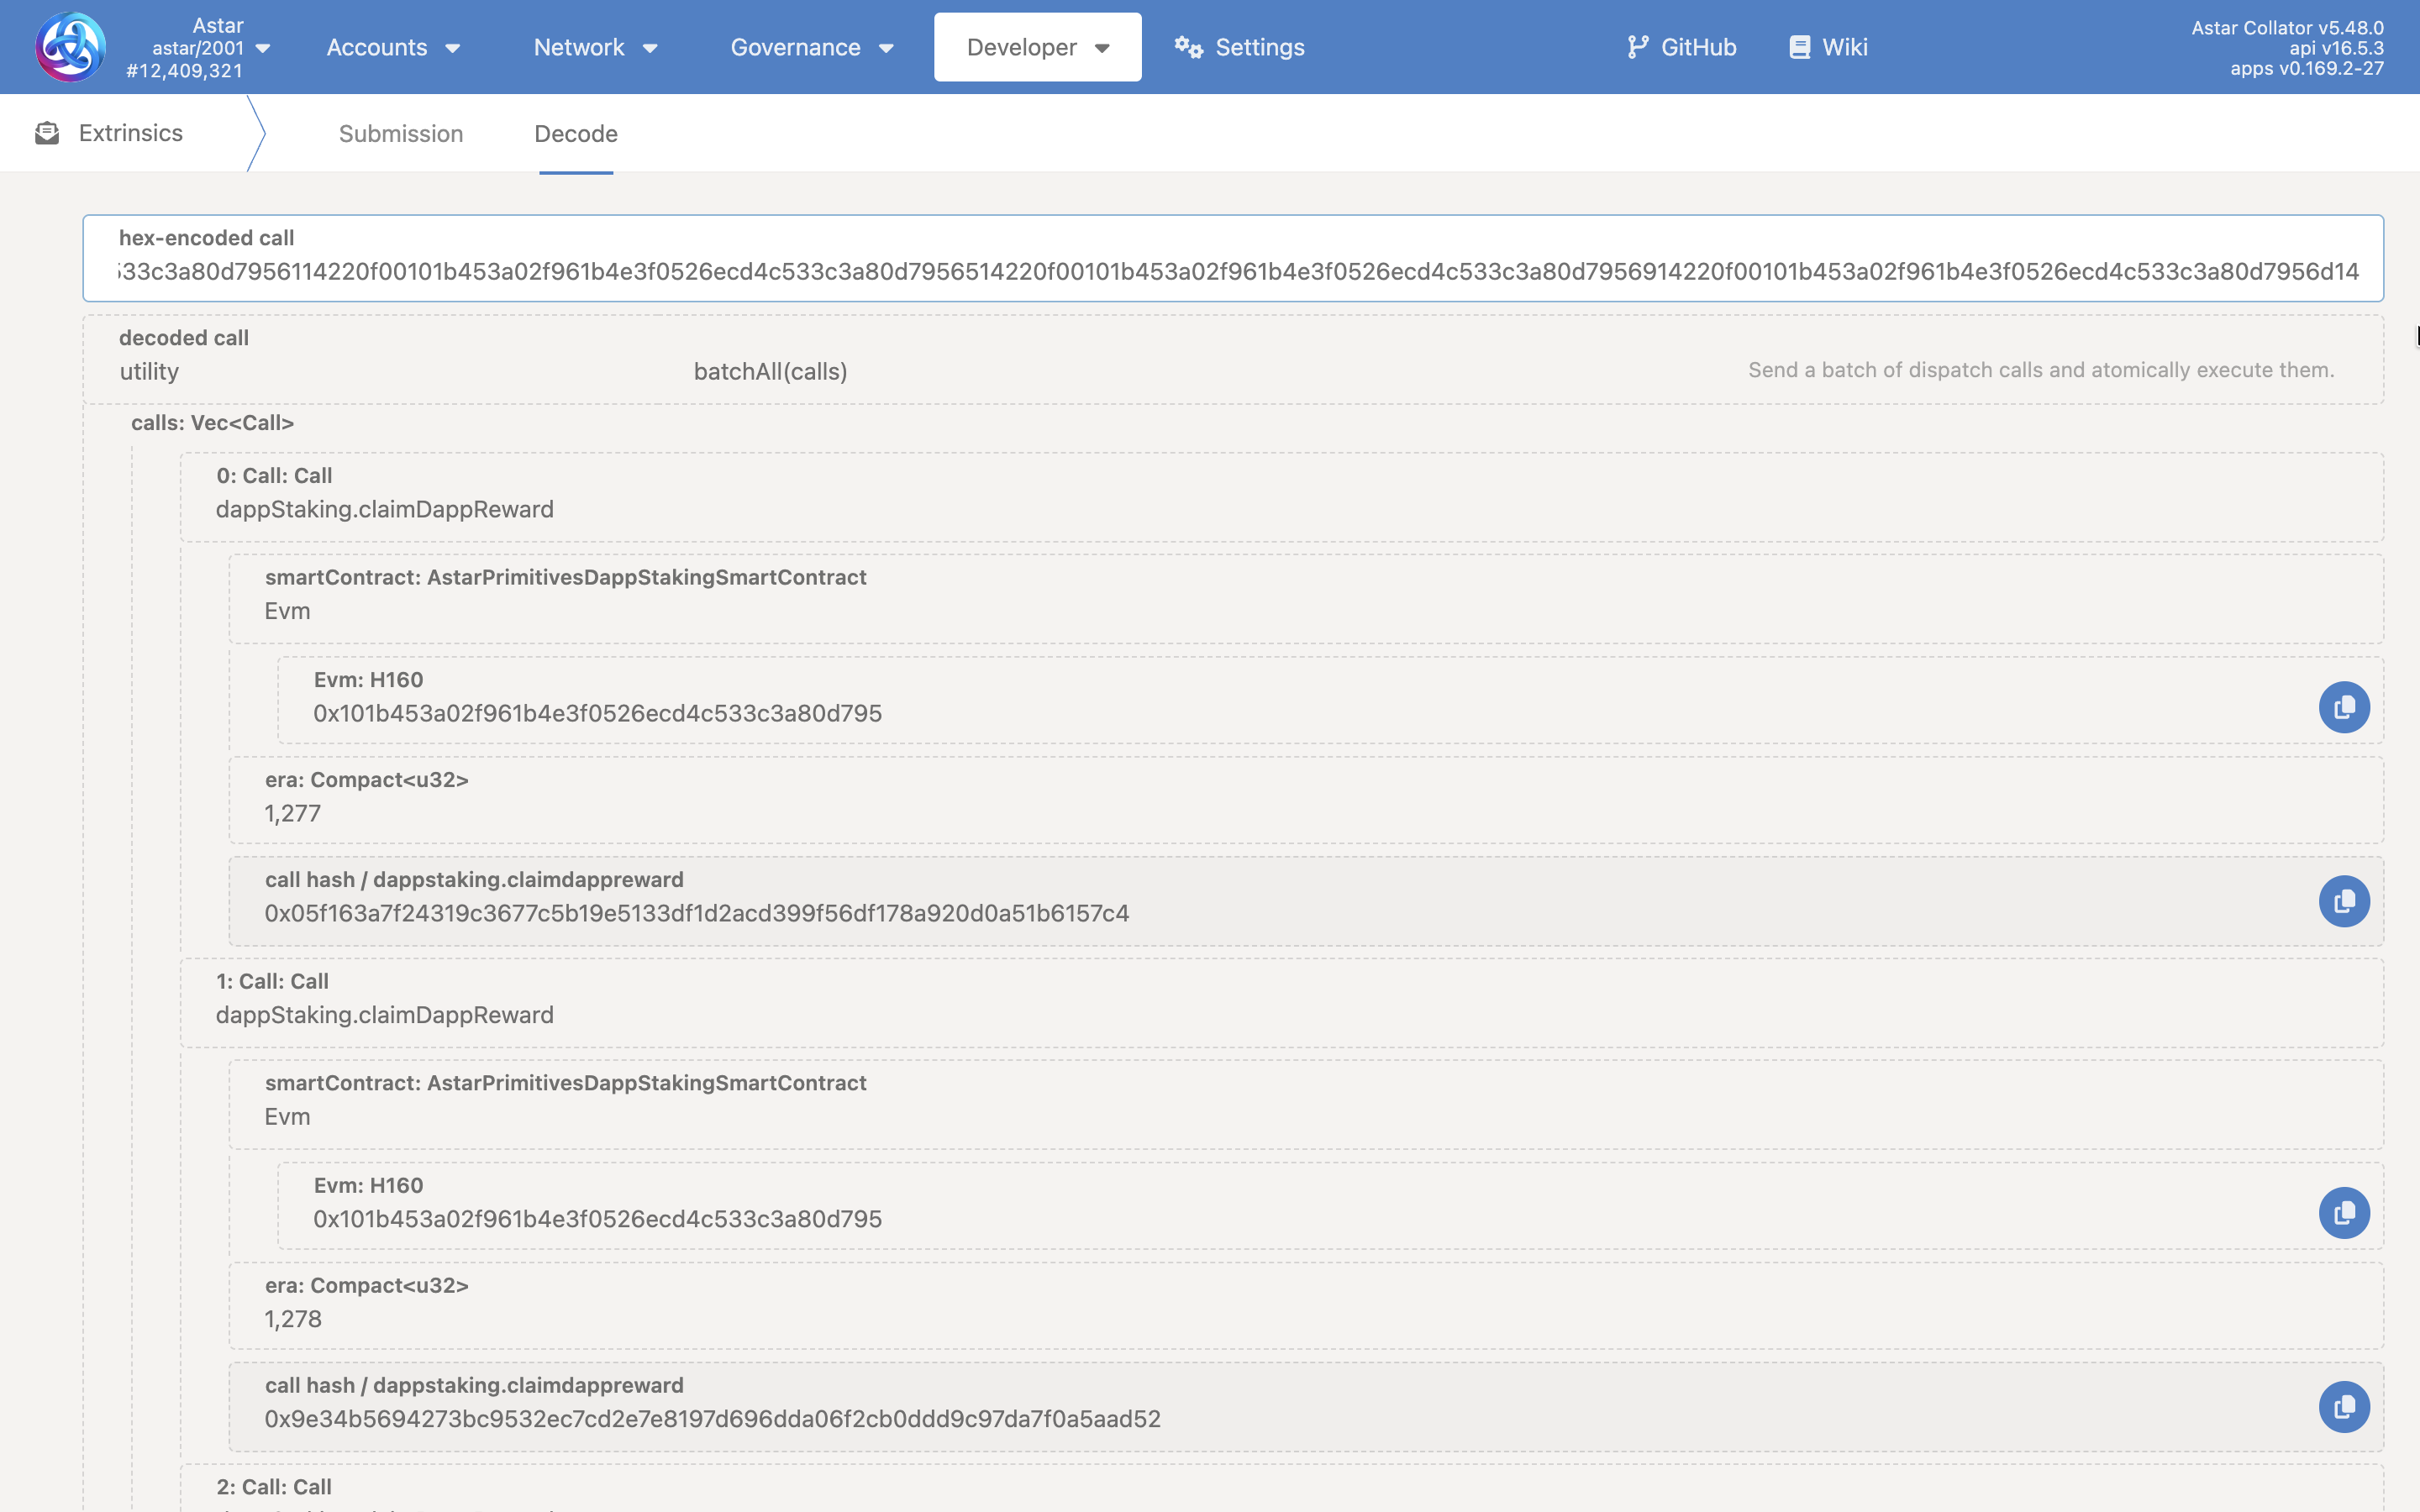Click the block number #12,409,321

pyautogui.click(x=186, y=70)
